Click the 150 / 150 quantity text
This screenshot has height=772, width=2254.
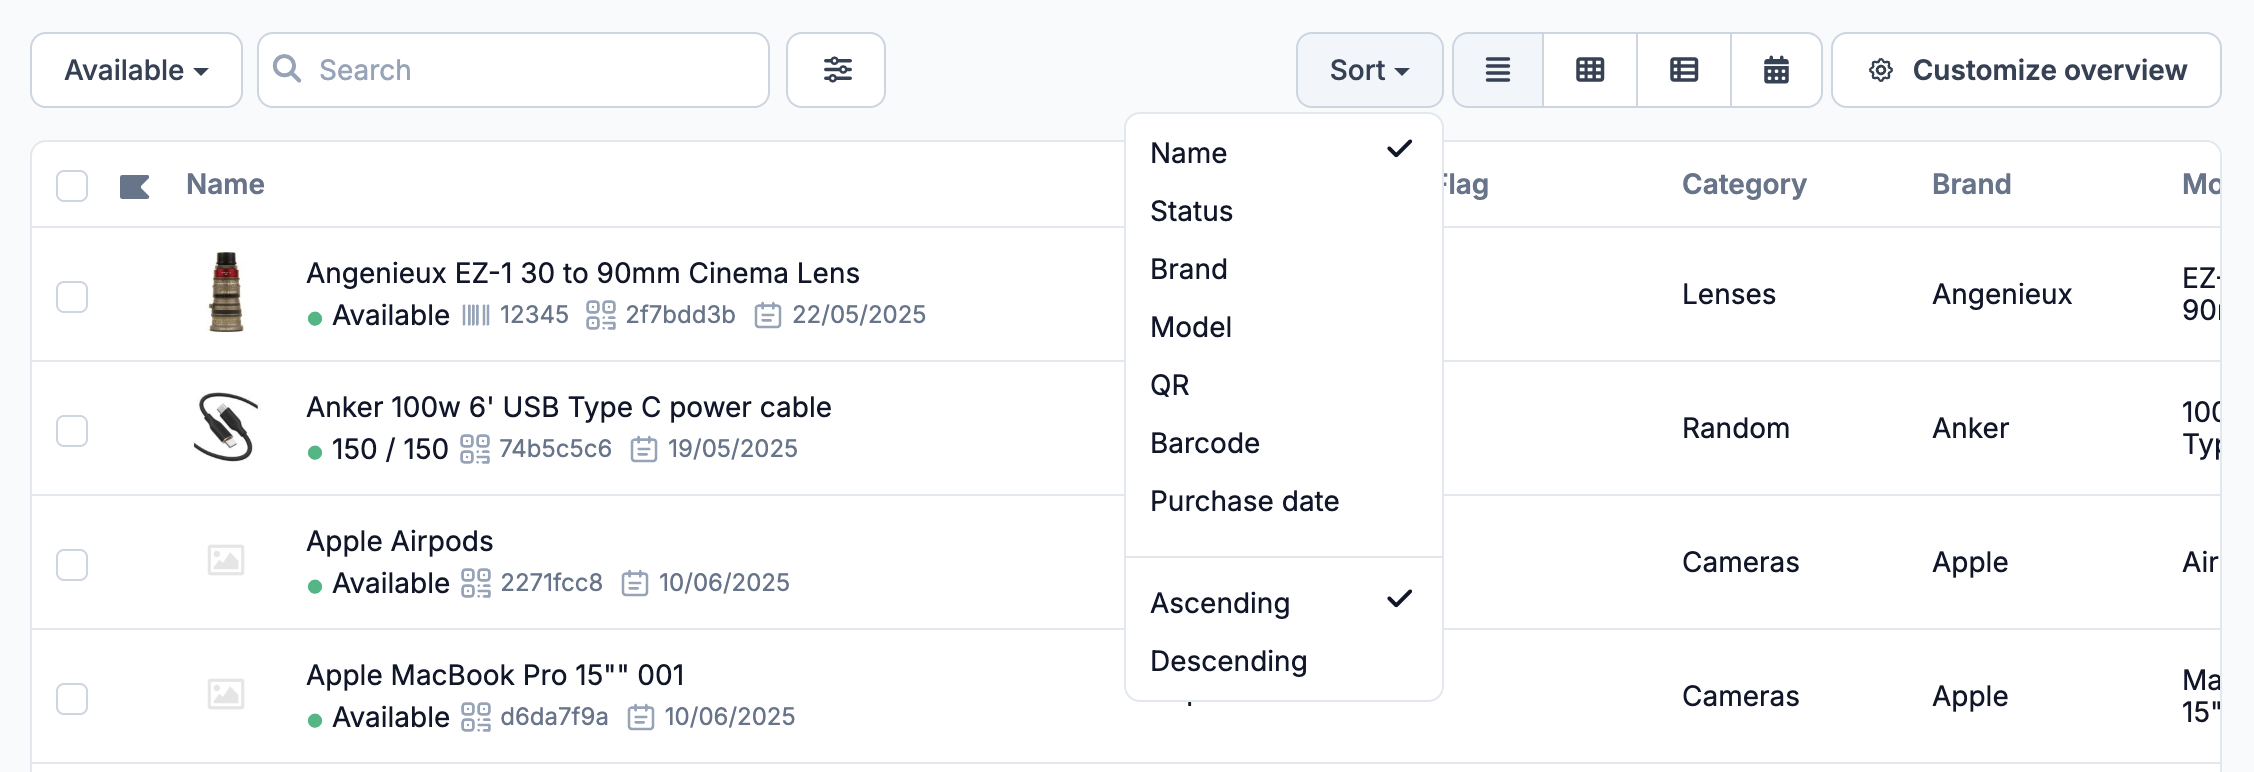pos(390,449)
